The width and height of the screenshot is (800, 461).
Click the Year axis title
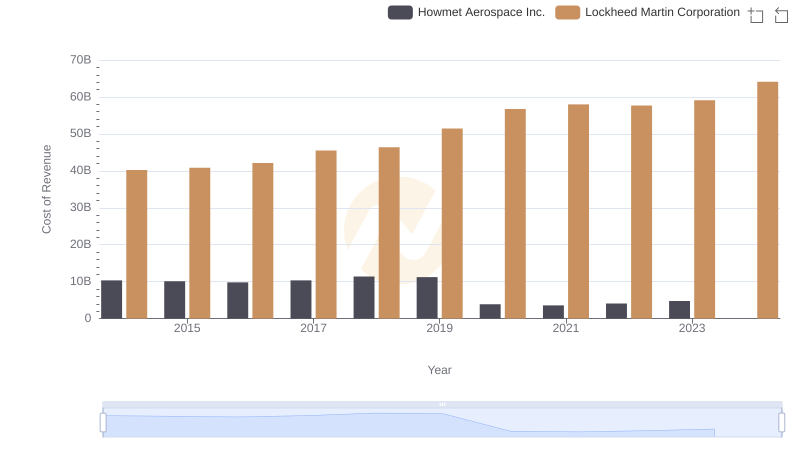[439, 370]
